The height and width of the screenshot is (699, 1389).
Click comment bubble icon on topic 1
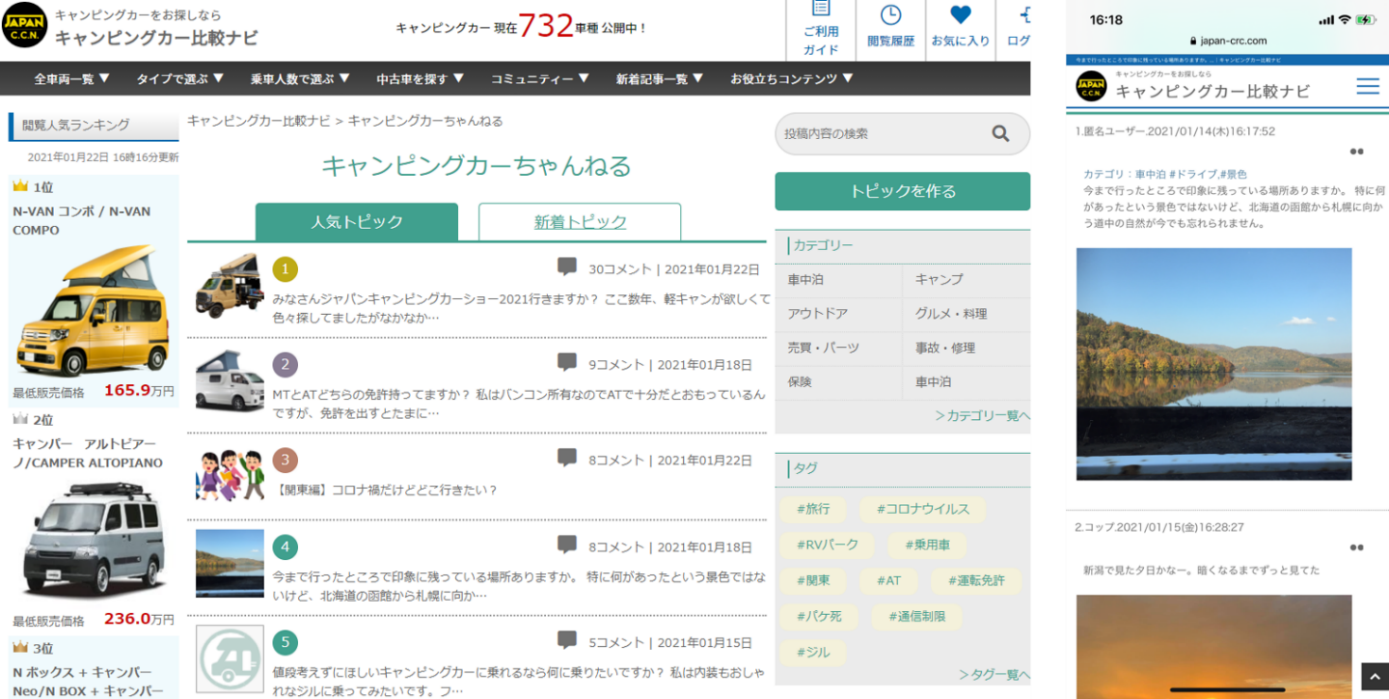[567, 267]
